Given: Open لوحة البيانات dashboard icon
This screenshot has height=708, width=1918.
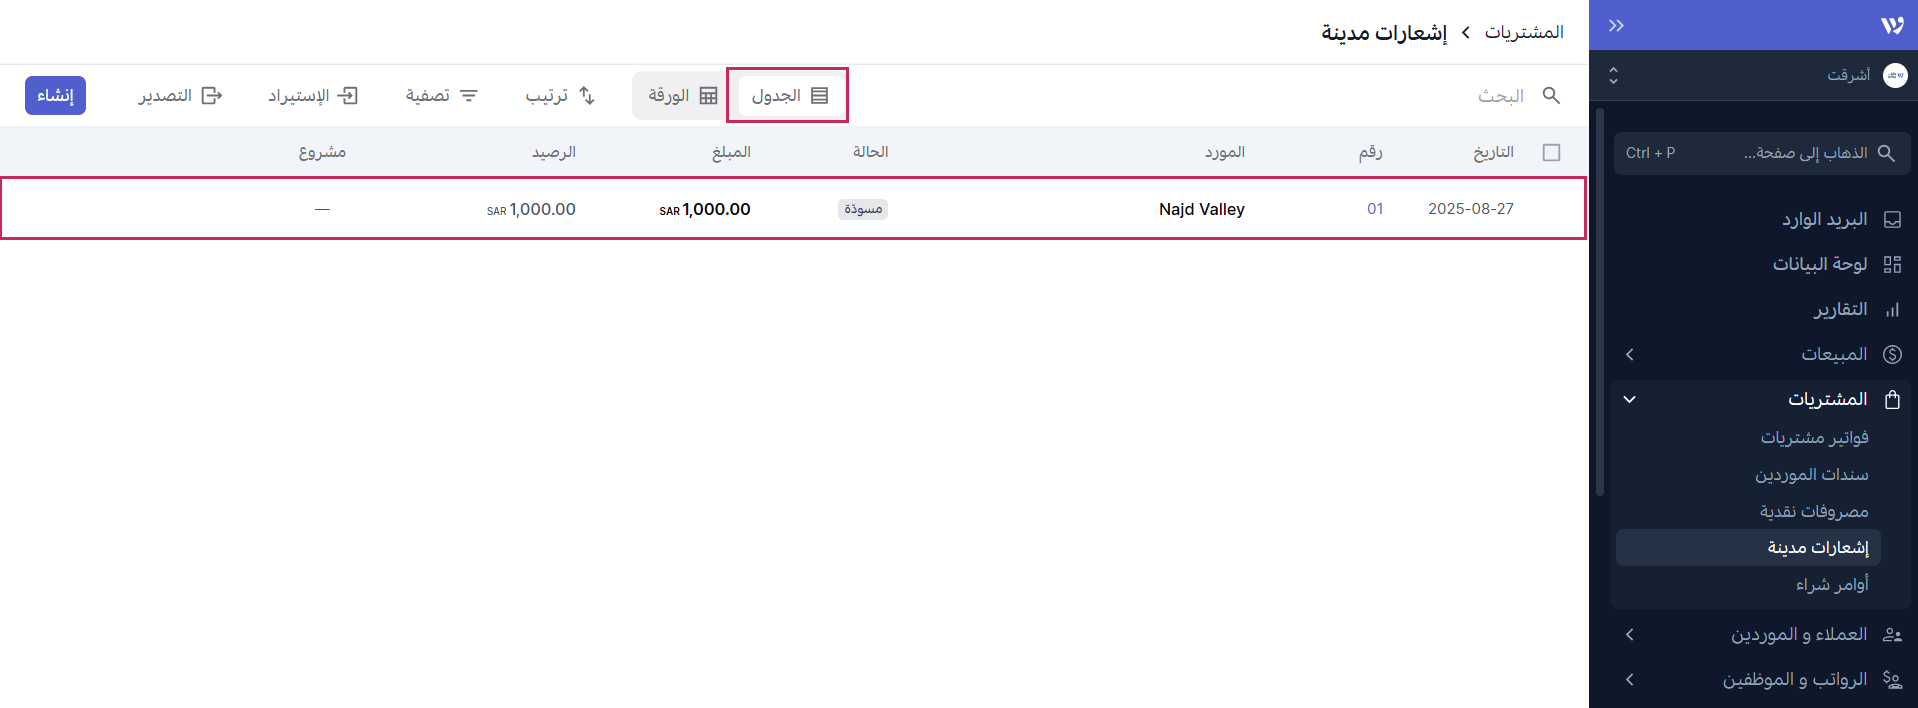Looking at the screenshot, I should pos(1892,264).
